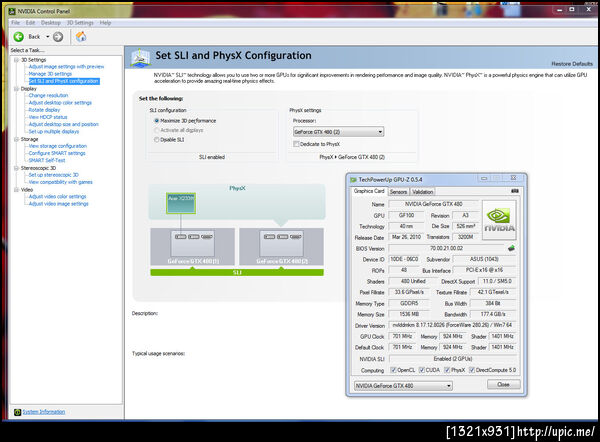Open Adjust image settings with preview
The width and height of the screenshot is (600, 442).
(x=66, y=67)
